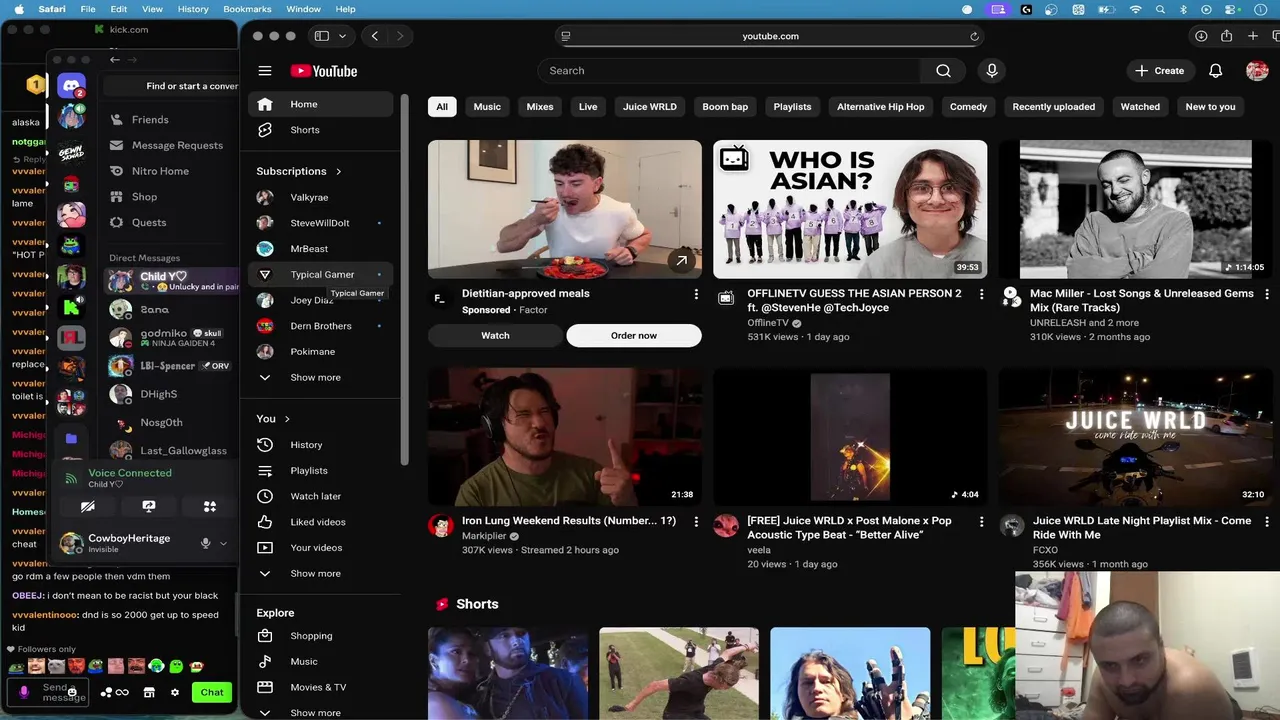The image size is (1280, 720).
Task: Open the Dern Brothers subscription
Action: pyautogui.click(x=320, y=326)
